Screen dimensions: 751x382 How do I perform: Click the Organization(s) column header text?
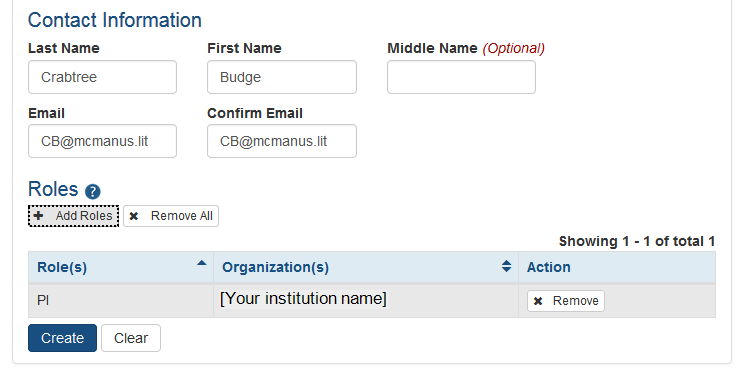(275, 267)
